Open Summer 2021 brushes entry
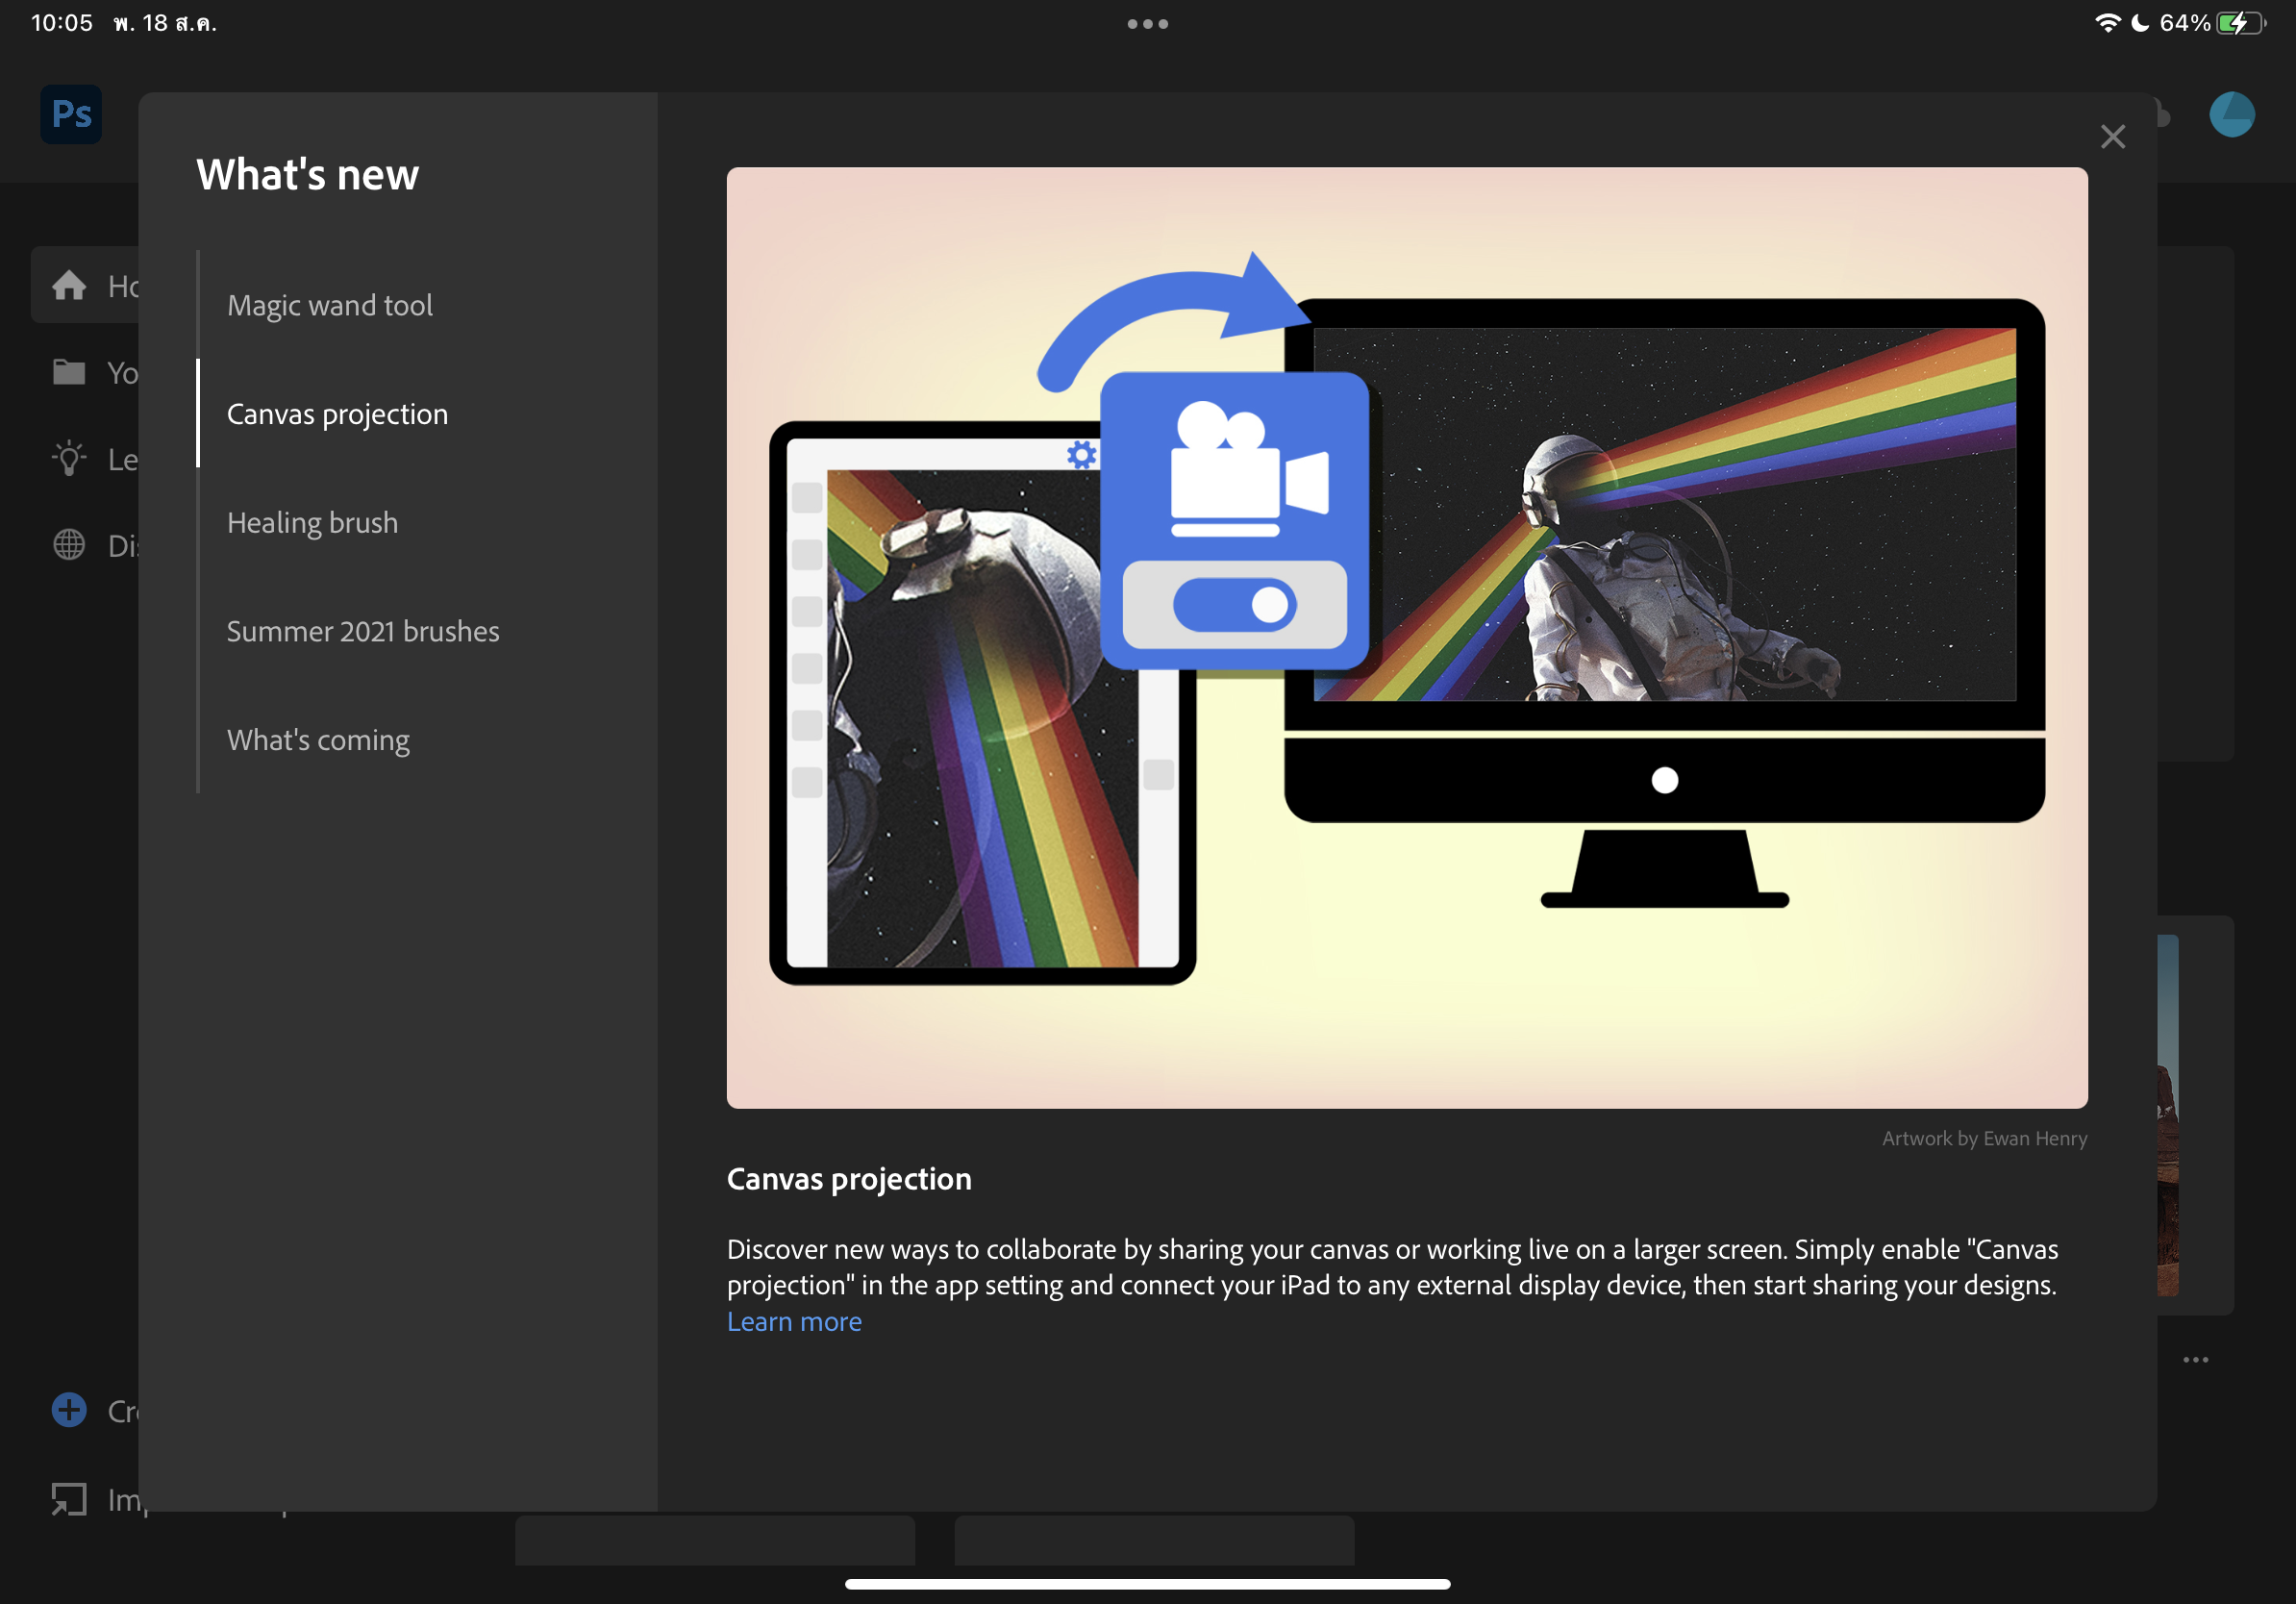 tap(362, 631)
